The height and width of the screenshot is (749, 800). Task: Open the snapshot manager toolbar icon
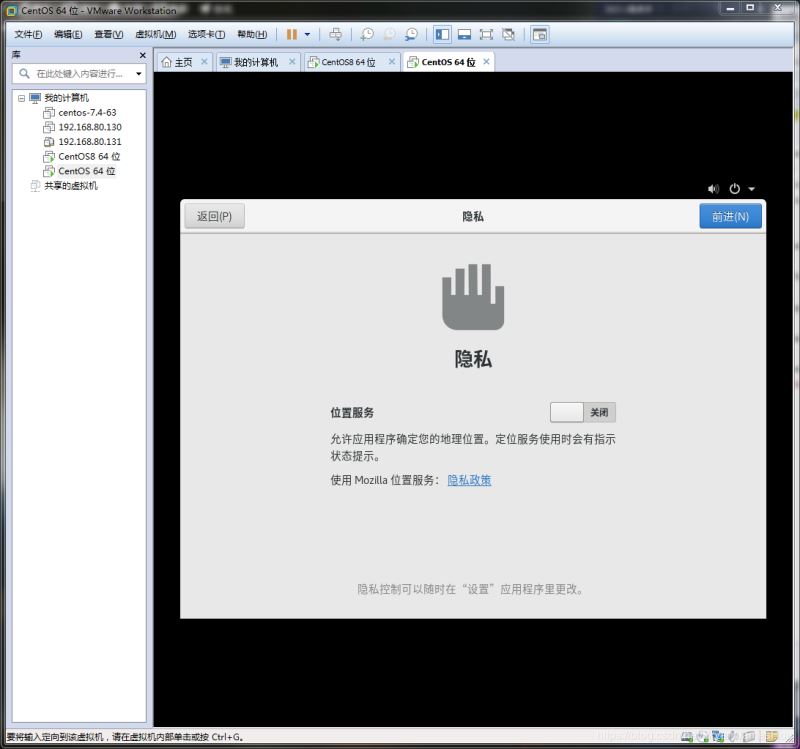(411, 34)
